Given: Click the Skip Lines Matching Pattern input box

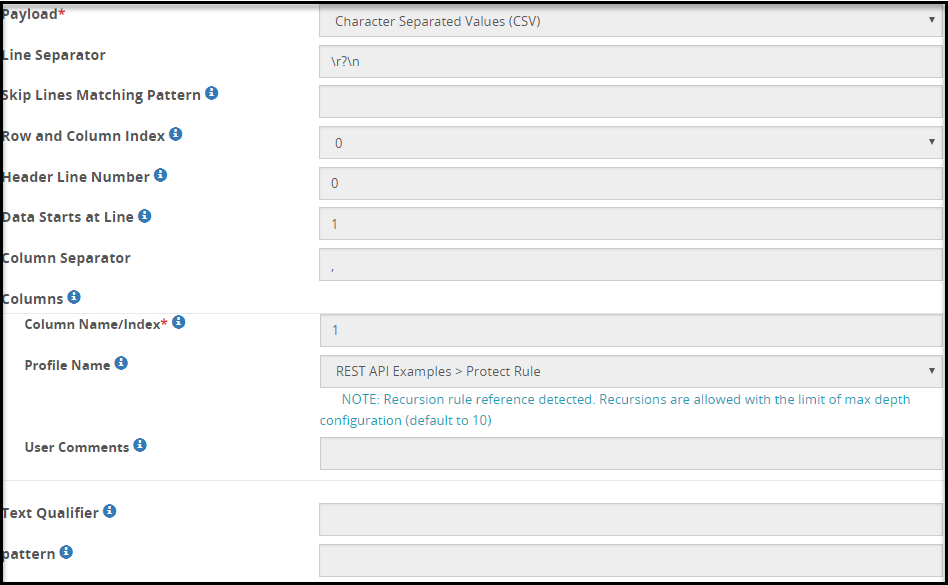Looking at the screenshot, I should point(630,101).
